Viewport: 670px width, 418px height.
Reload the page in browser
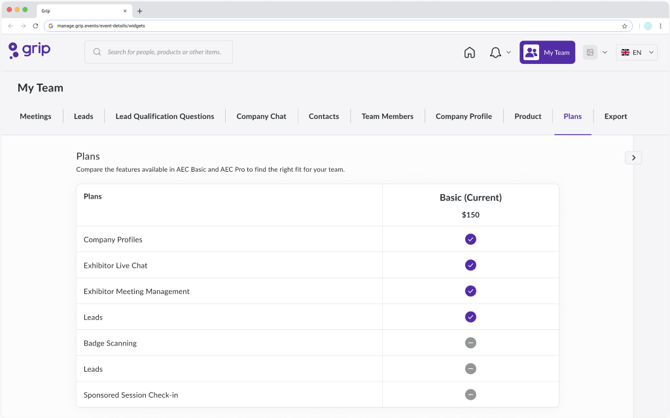[36, 26]
